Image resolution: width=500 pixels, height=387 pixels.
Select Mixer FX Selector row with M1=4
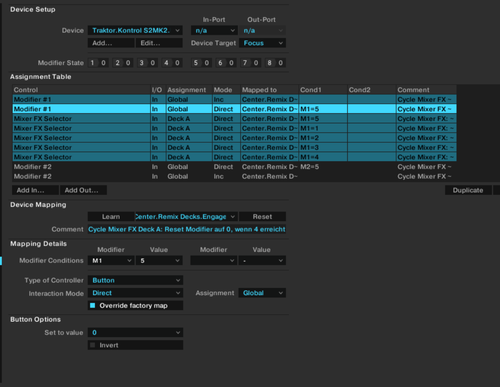[234, 157]
